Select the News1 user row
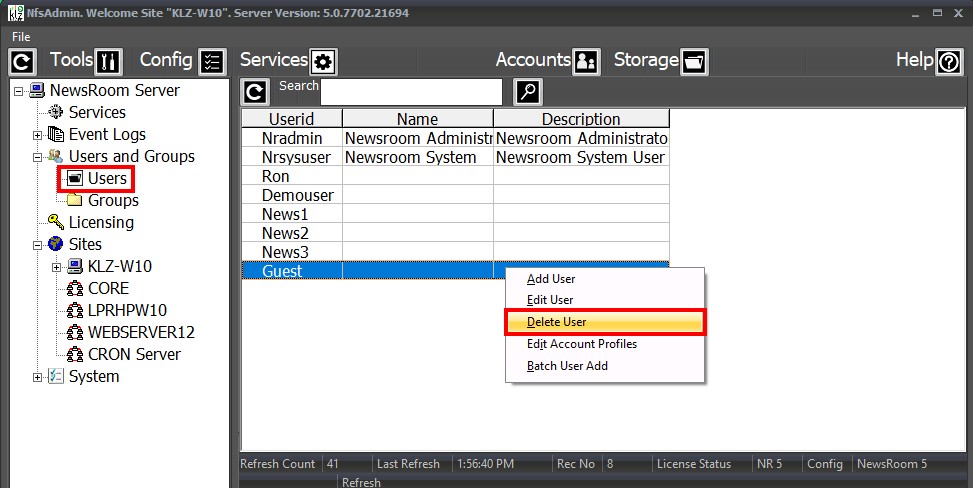Image resolution: width=973 pixels, height=488 pixels. tap(455, 214)
